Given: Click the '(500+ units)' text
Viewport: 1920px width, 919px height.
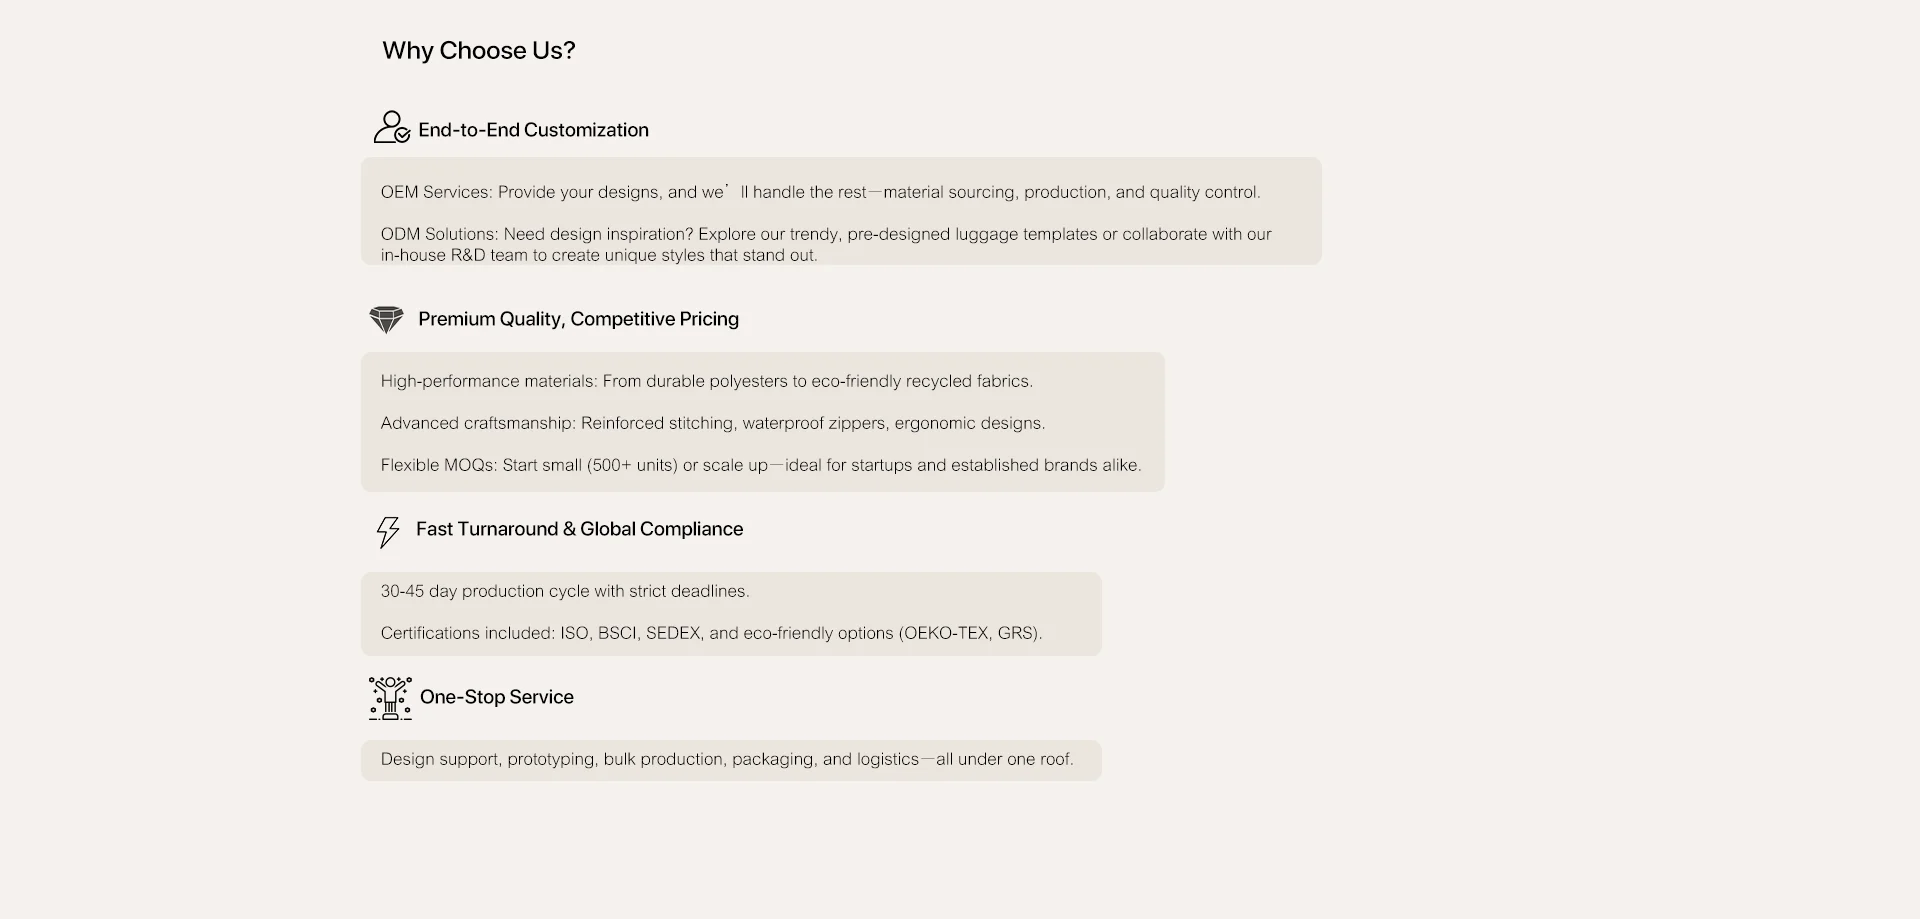Looking at the screenshot, I should 632,465.
